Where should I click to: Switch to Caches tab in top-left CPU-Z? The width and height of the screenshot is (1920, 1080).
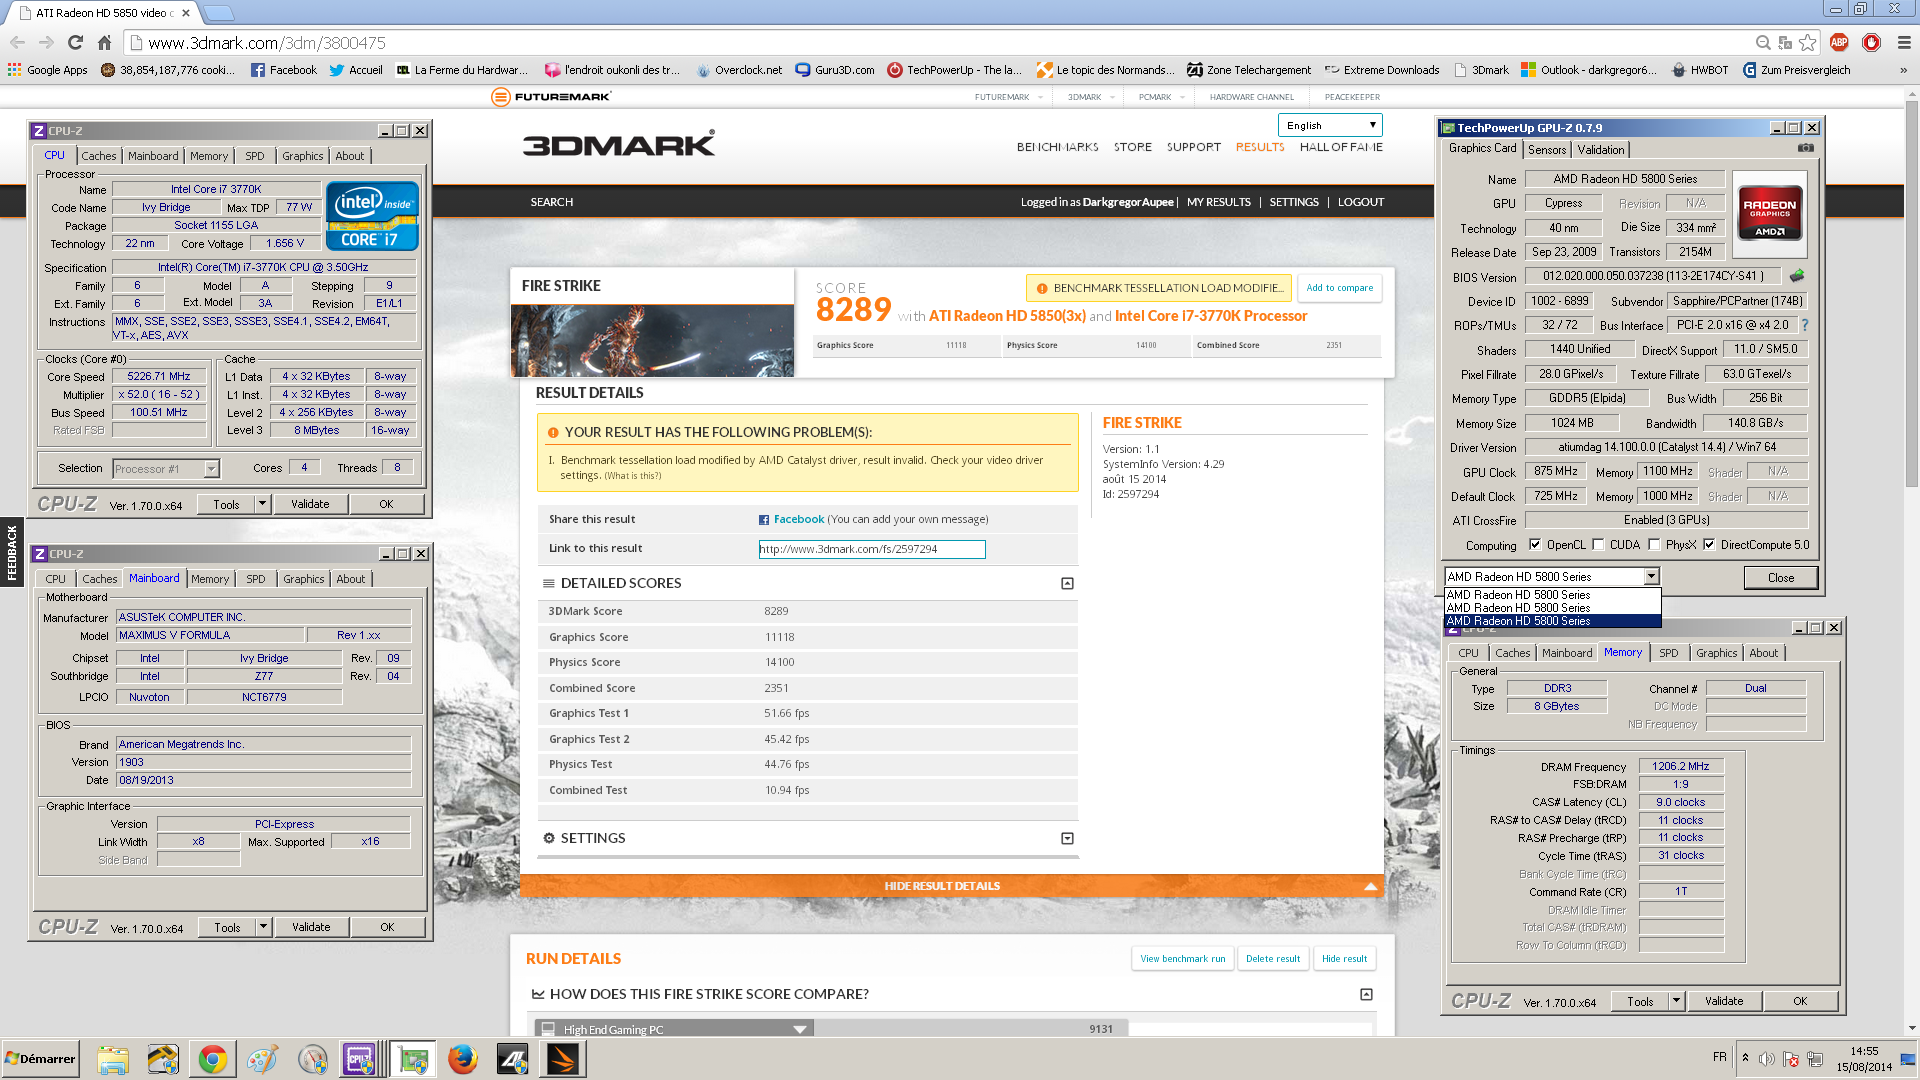[x=99, y=156]
